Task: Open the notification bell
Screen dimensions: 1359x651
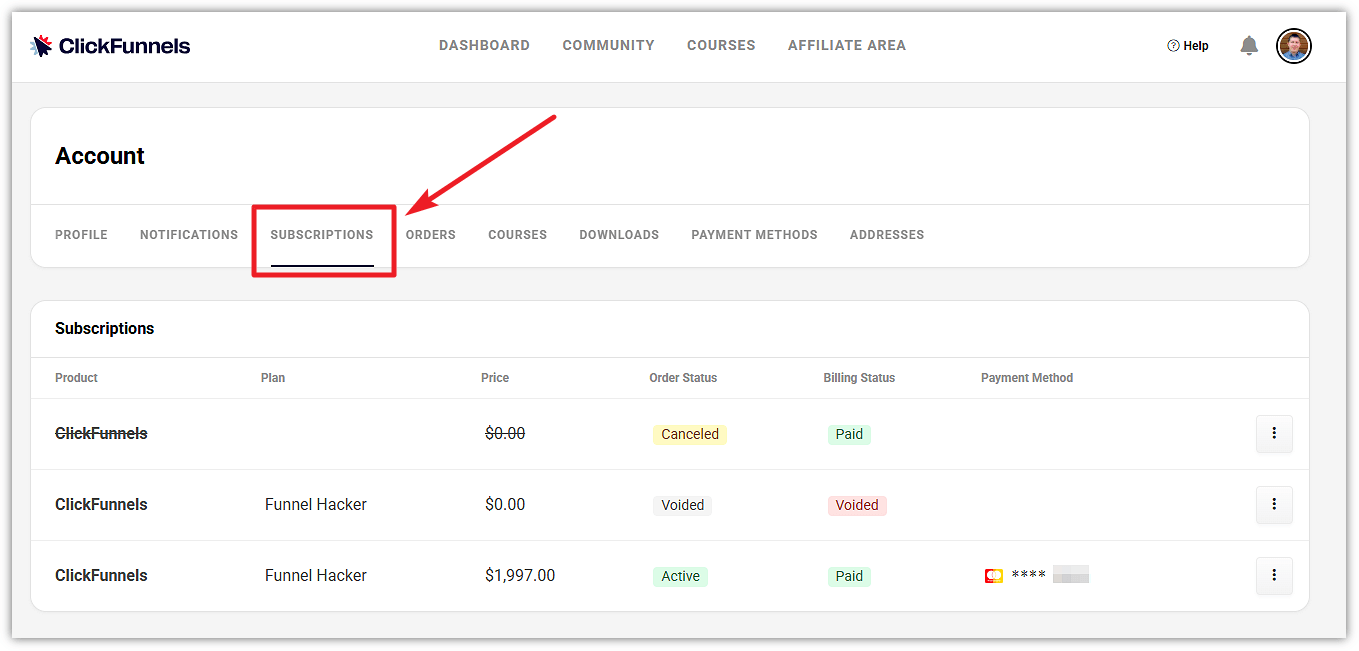Action: pyautogui.click(x=1248, y=45)
